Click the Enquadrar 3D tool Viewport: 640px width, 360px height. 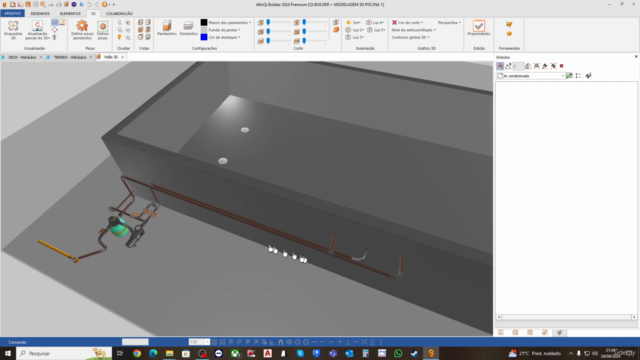pos(13,29)
